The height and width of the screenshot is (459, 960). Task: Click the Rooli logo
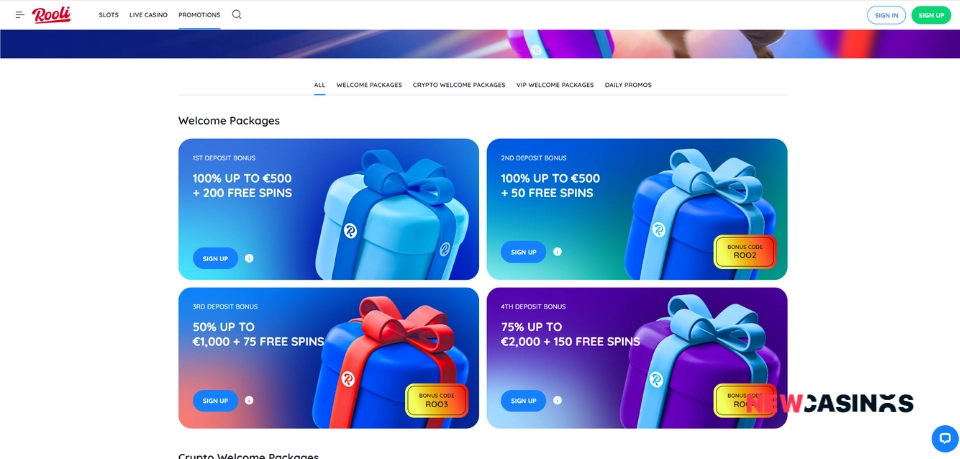click(x=51, y=15)
